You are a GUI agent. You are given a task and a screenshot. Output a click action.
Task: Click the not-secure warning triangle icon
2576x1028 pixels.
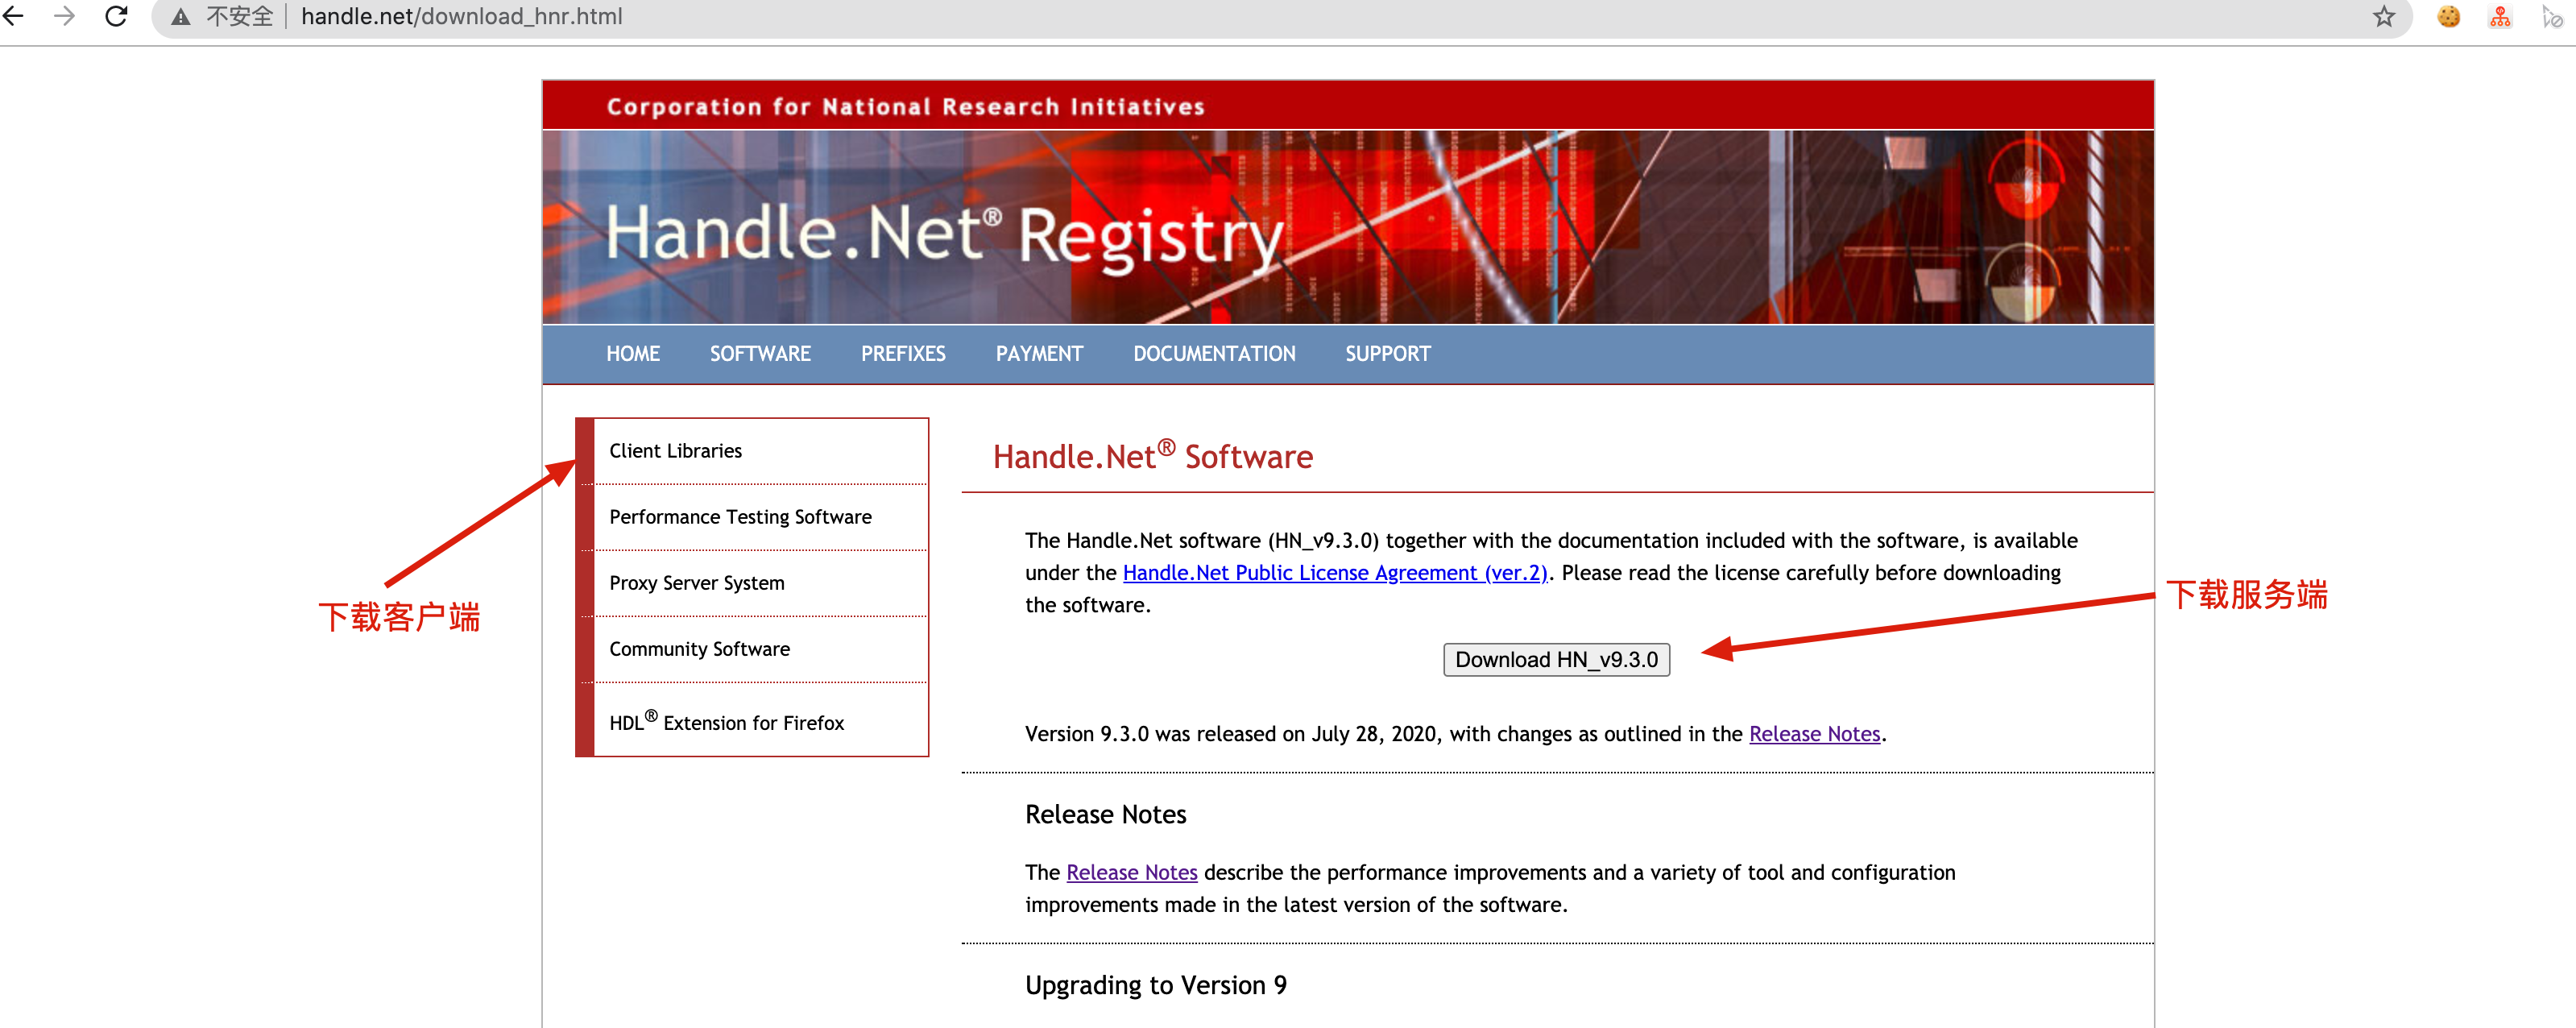pos(181,17)
